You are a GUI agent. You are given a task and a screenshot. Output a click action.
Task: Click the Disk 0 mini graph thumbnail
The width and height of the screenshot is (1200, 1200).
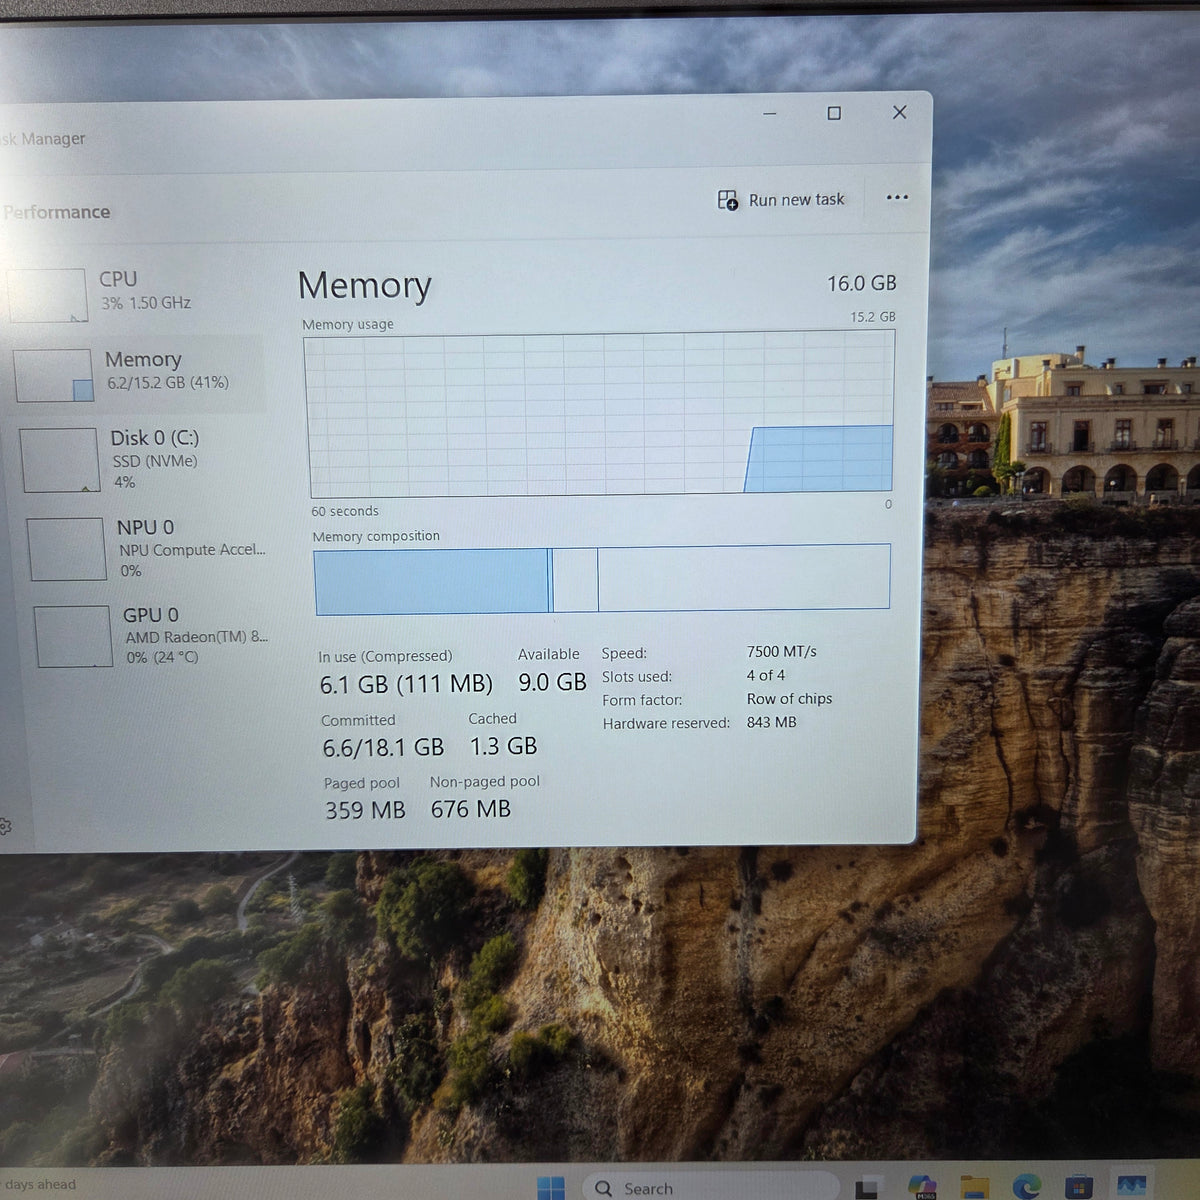coord(60,460)
